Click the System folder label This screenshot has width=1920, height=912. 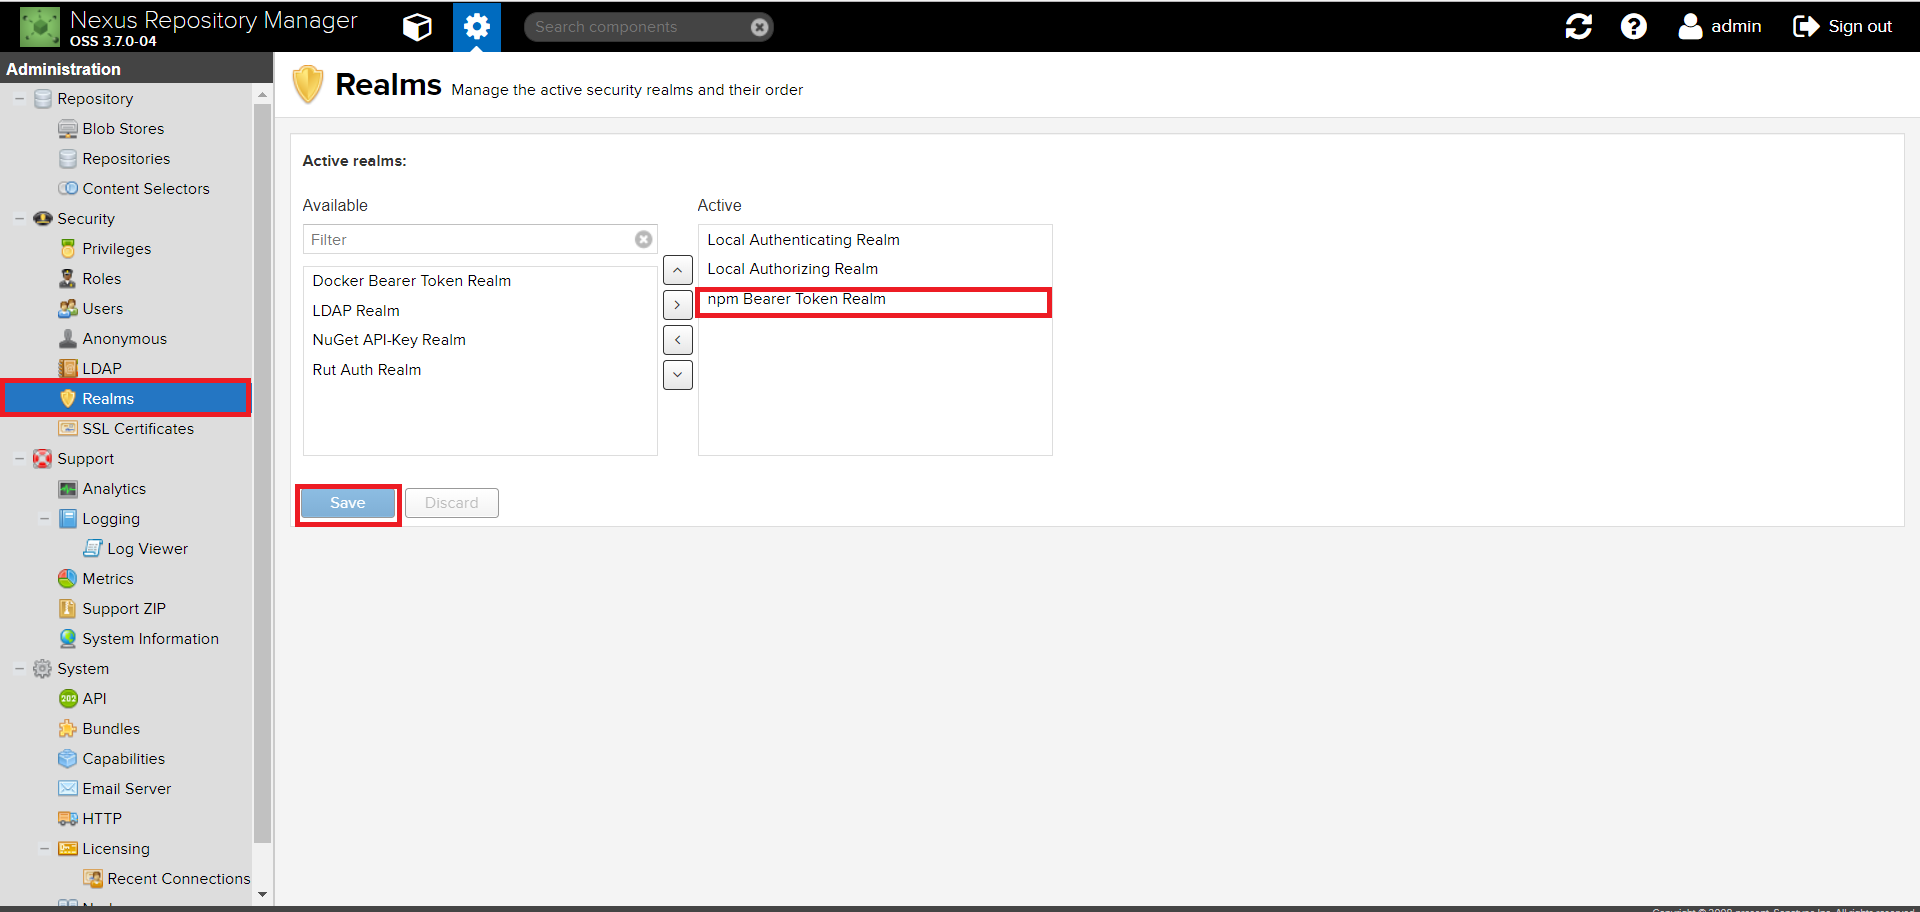click(x=83, y=669)
